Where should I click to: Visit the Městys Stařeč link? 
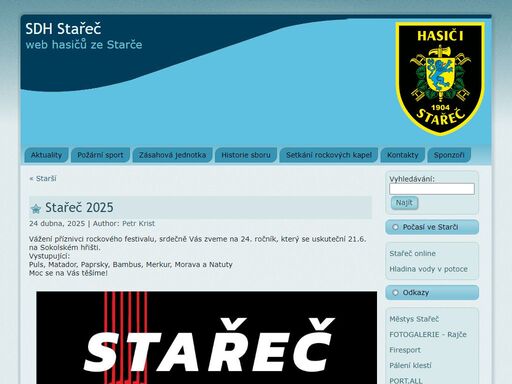click(x=414, y=319)
